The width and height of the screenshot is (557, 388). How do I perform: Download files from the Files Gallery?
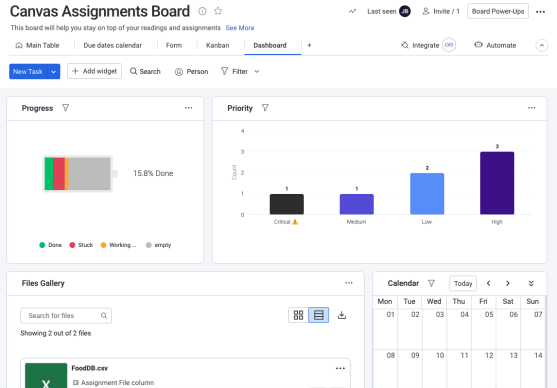point(342,315)
